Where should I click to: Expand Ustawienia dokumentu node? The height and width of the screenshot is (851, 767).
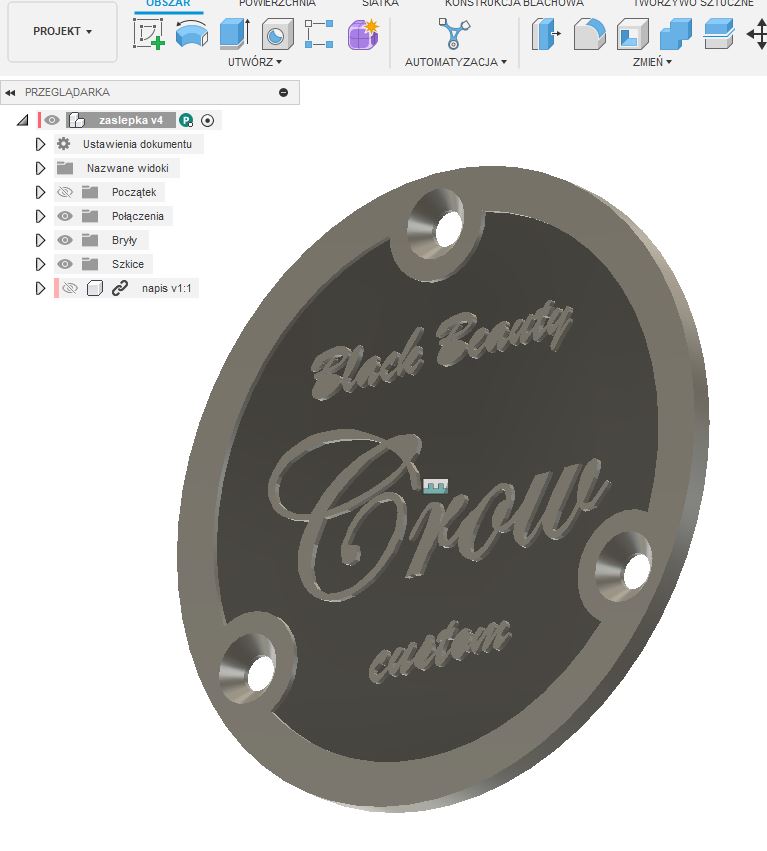tap(40, 144)
